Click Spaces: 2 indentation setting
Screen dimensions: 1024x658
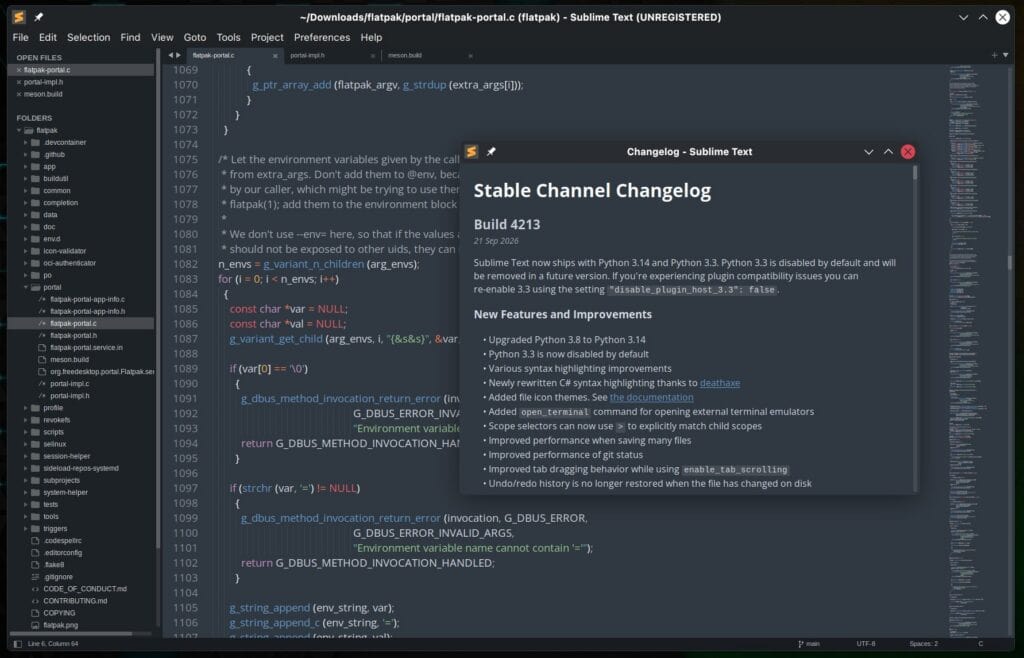(x=923, y=644)
